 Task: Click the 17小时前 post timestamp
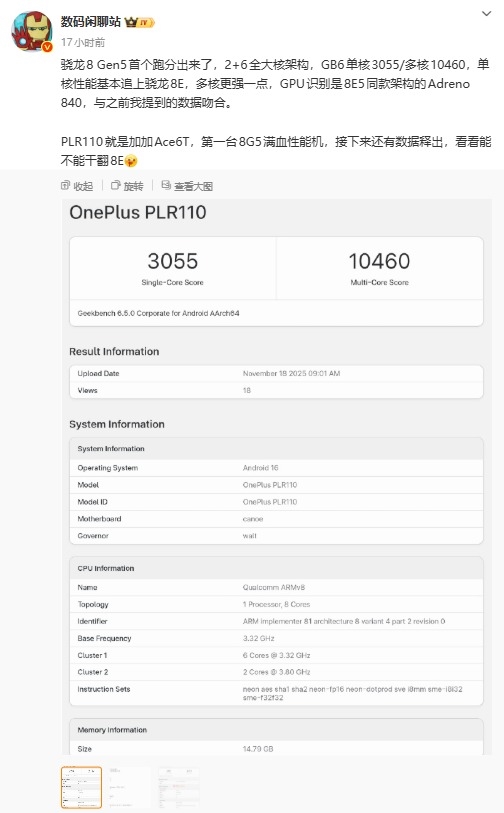pyautogui.click(x=83, y=42)
